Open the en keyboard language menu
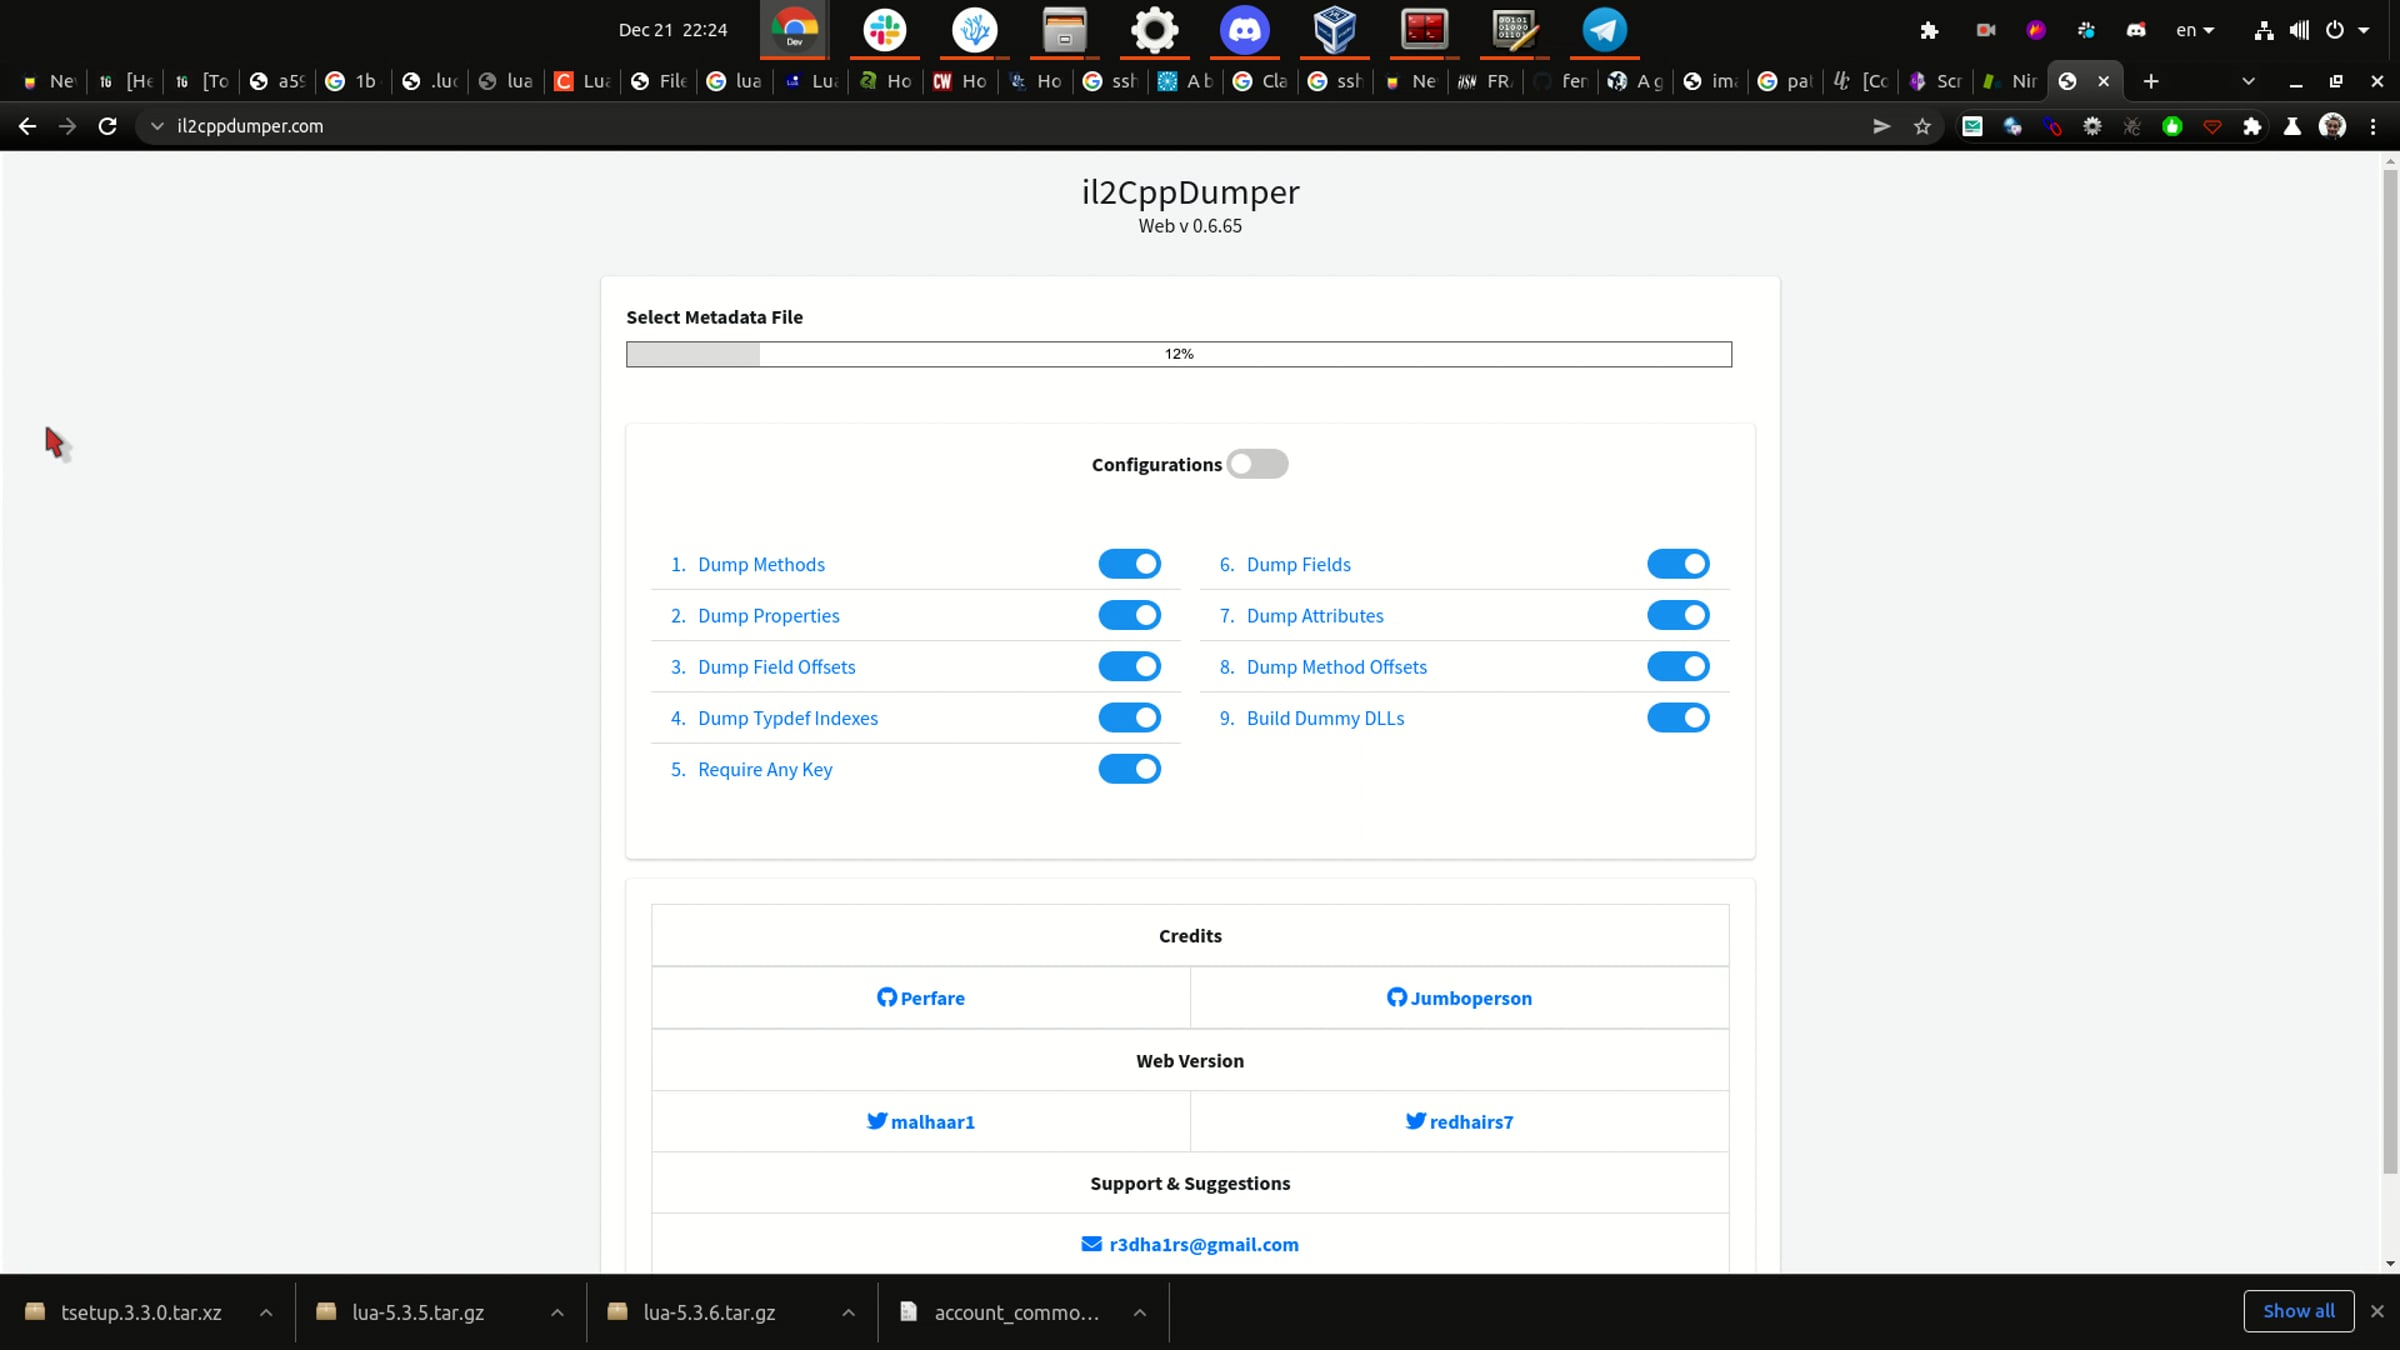The width and height of the screenshot is (2400, 1350). [2195, 30]
